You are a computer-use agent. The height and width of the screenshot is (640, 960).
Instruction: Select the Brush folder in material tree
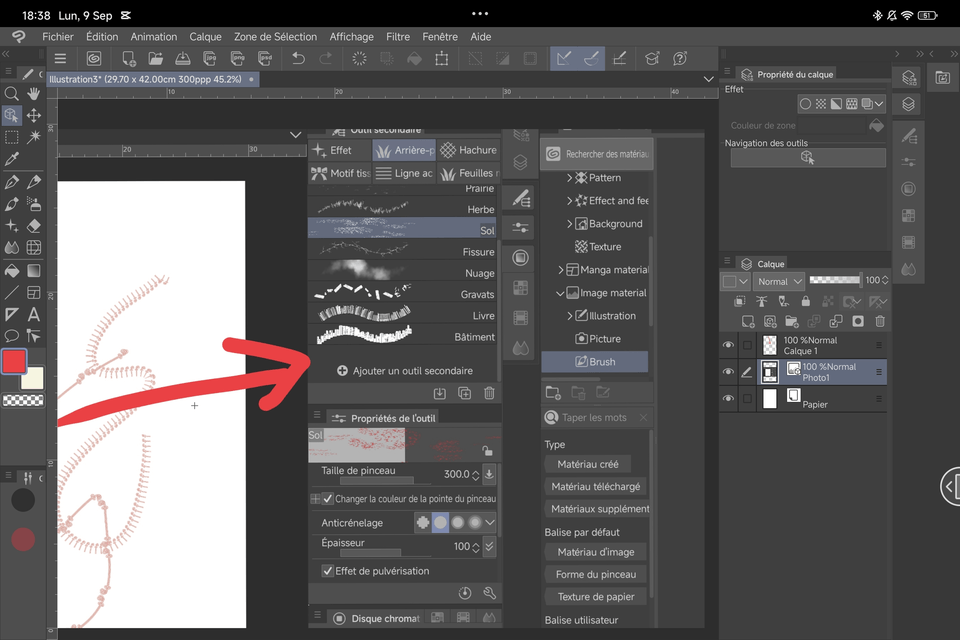[x=594, y=361]
